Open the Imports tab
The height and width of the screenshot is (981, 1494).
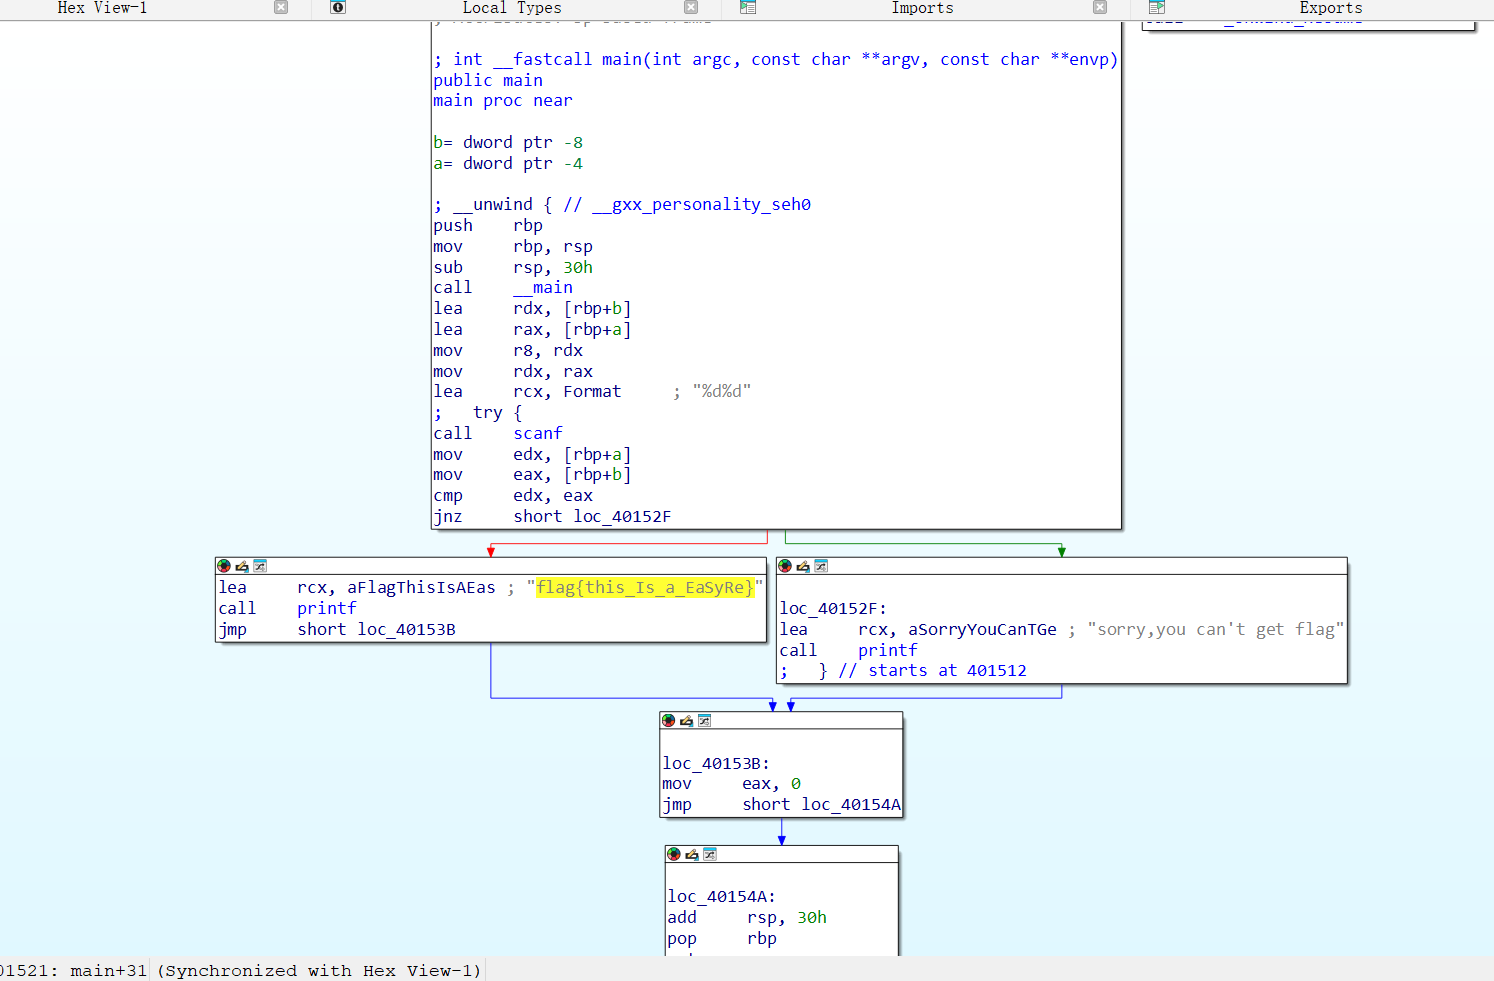pyautogui.click(x=922, y=8)
